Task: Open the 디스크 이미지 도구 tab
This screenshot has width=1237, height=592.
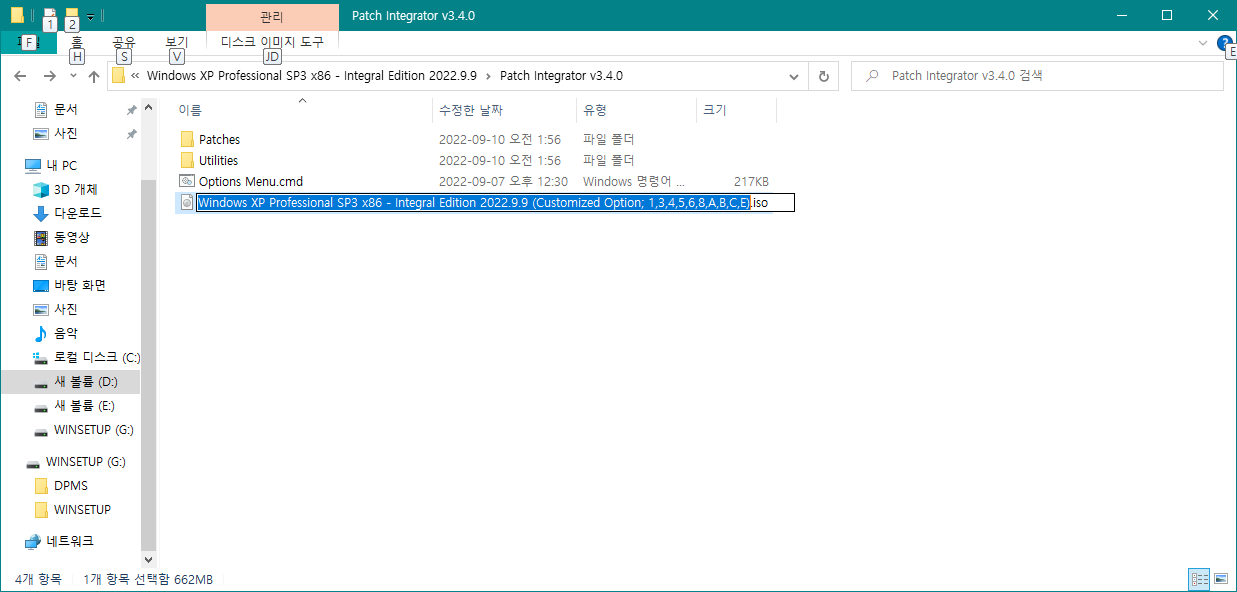Action: tap(272, 42)
